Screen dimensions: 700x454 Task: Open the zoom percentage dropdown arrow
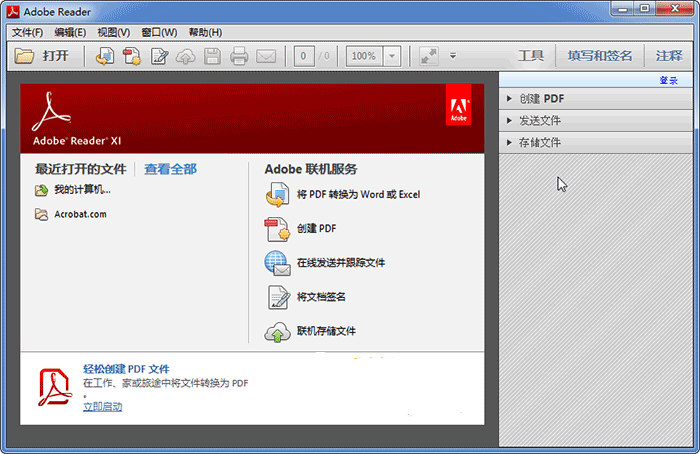point(392,56)
